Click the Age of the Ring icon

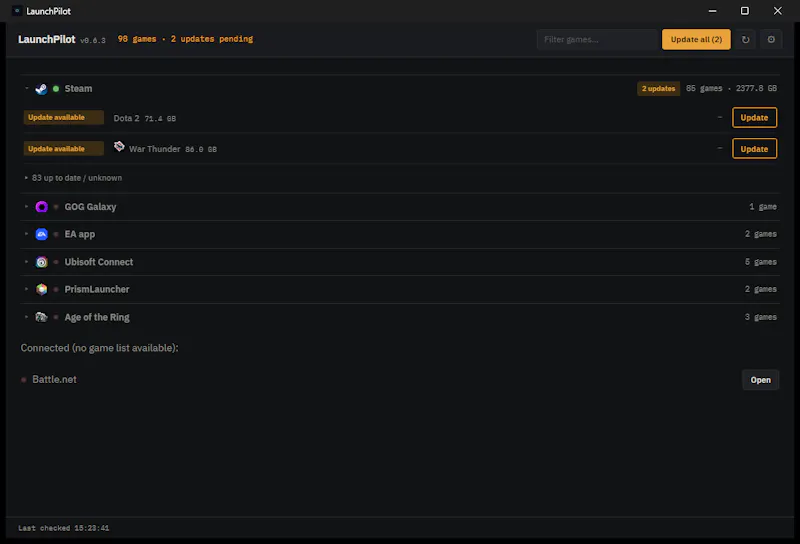41,317
